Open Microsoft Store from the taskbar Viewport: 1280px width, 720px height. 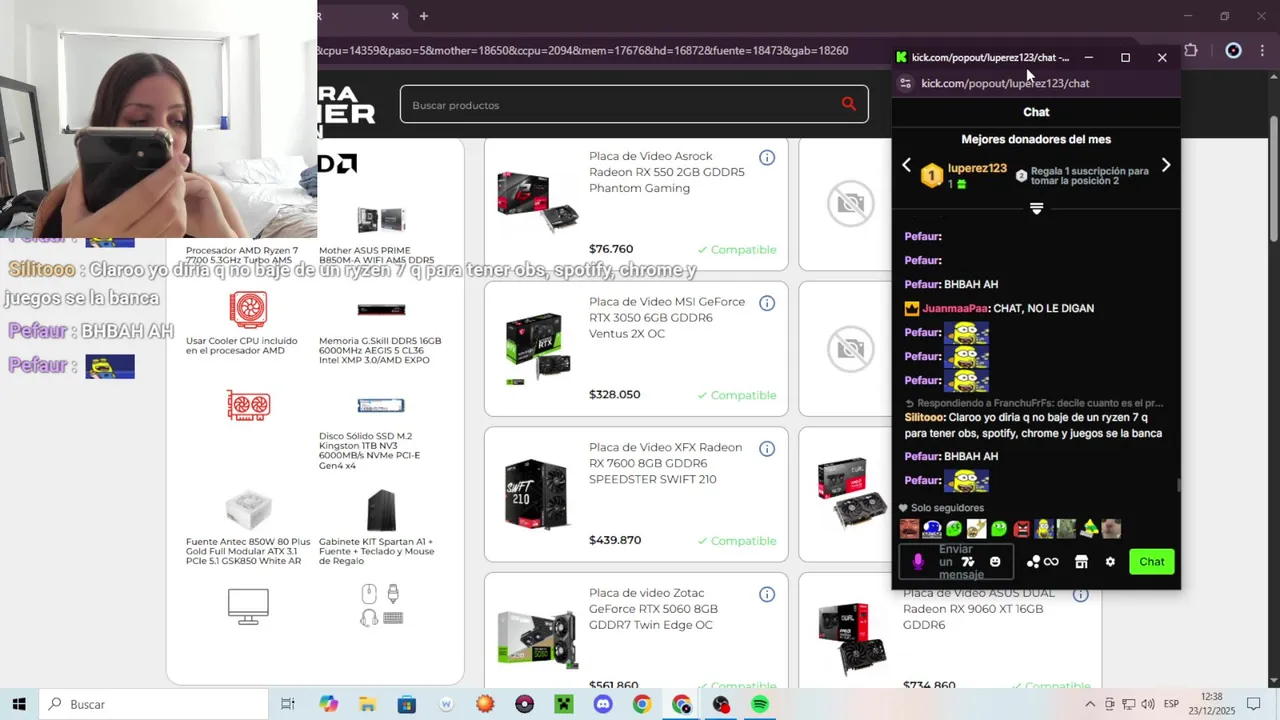tap(406, 704)
